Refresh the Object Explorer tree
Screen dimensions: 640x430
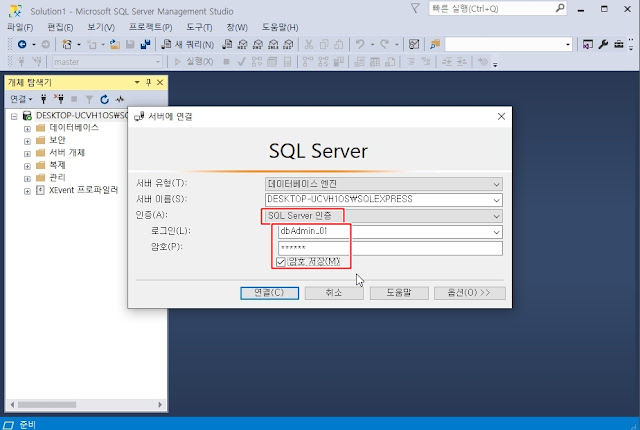click(x=104, y=99)
